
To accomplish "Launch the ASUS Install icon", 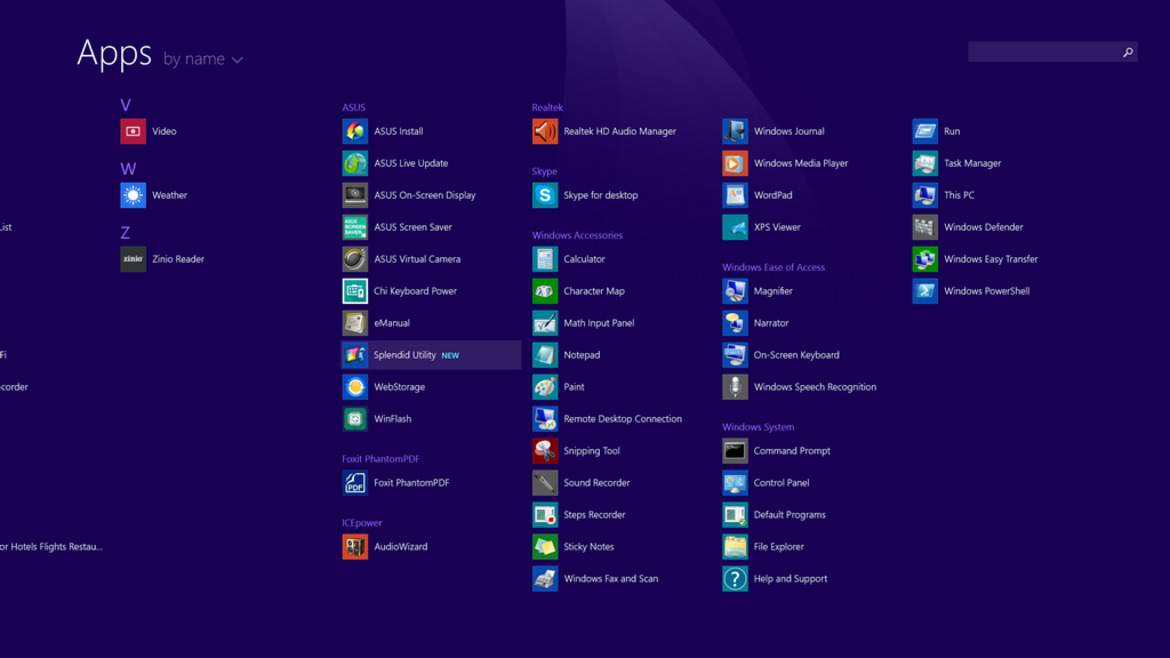I will tap(355, 131).
